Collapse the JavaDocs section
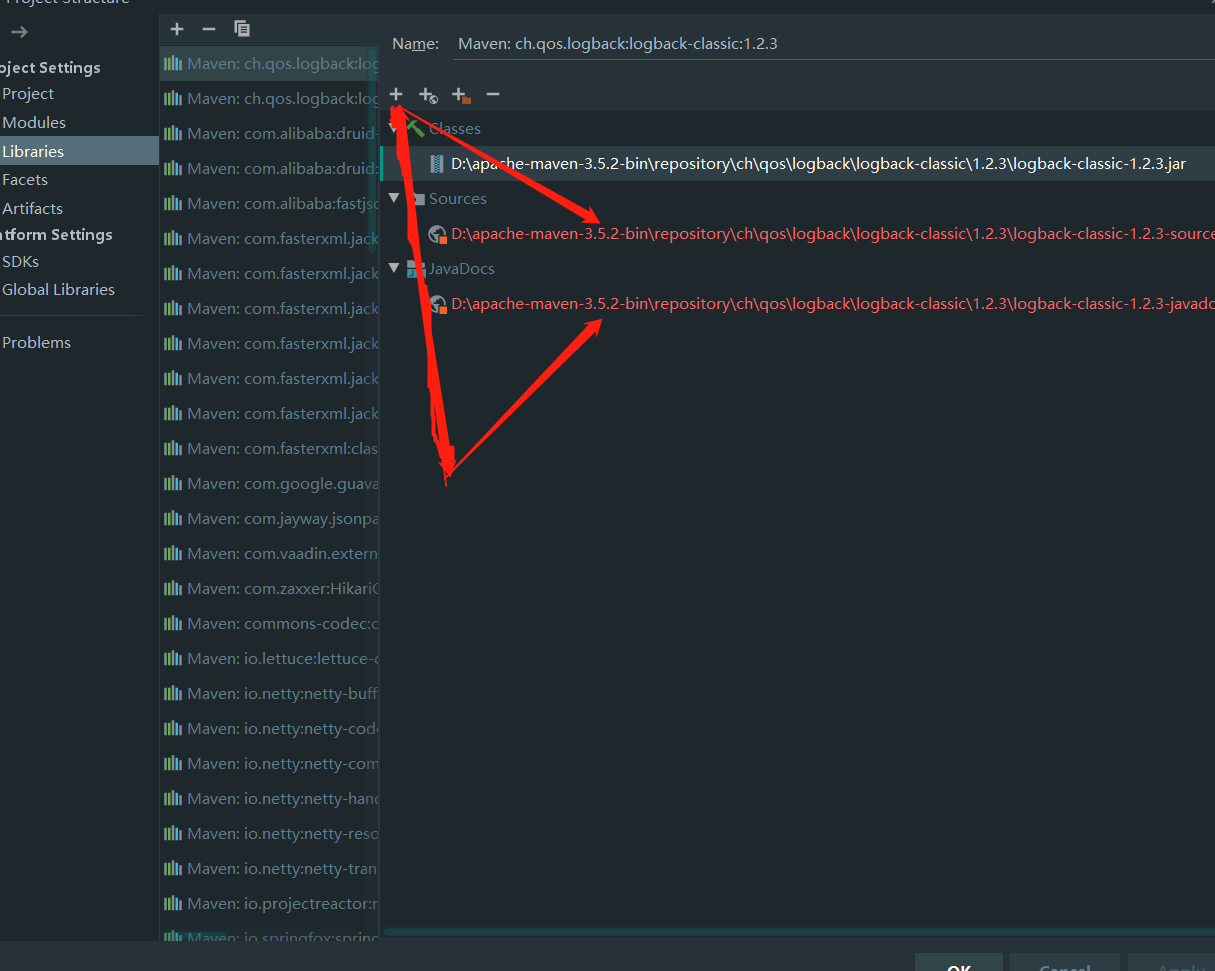The image size is (1215, 971). point(393,268)
